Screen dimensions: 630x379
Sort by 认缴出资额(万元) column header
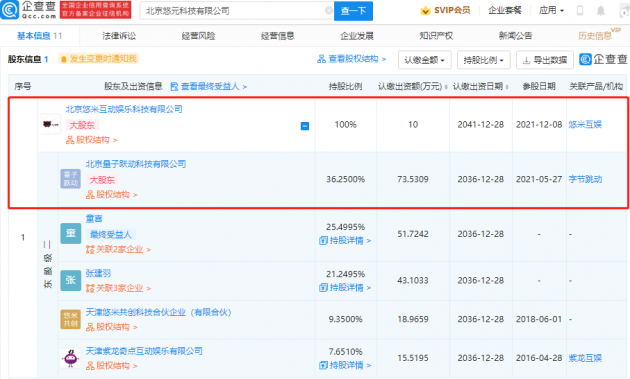pos(413,86)
